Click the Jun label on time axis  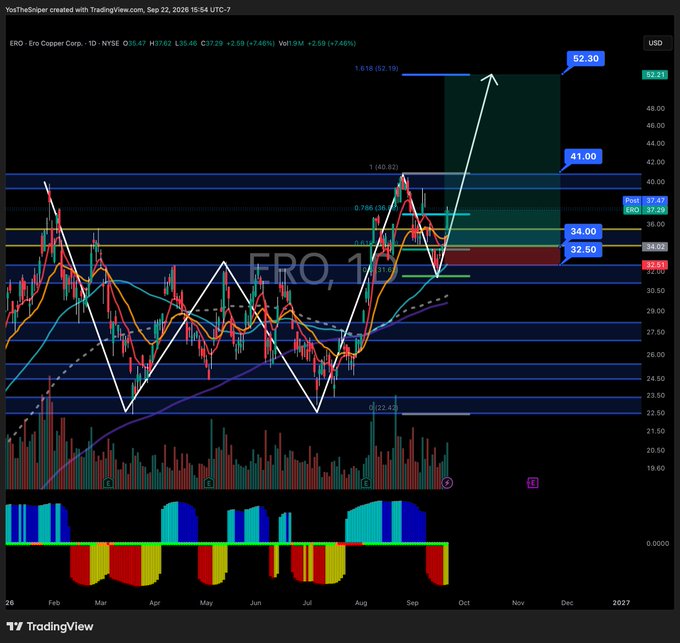(255, 603)
